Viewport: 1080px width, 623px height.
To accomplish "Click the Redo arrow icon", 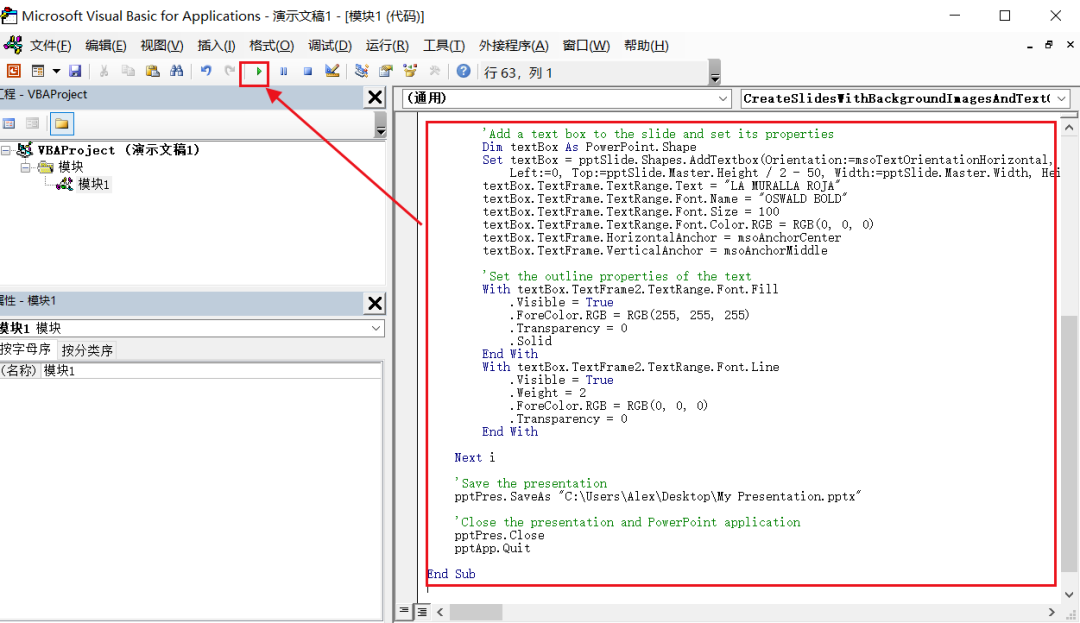I will [x=229, y=71].
